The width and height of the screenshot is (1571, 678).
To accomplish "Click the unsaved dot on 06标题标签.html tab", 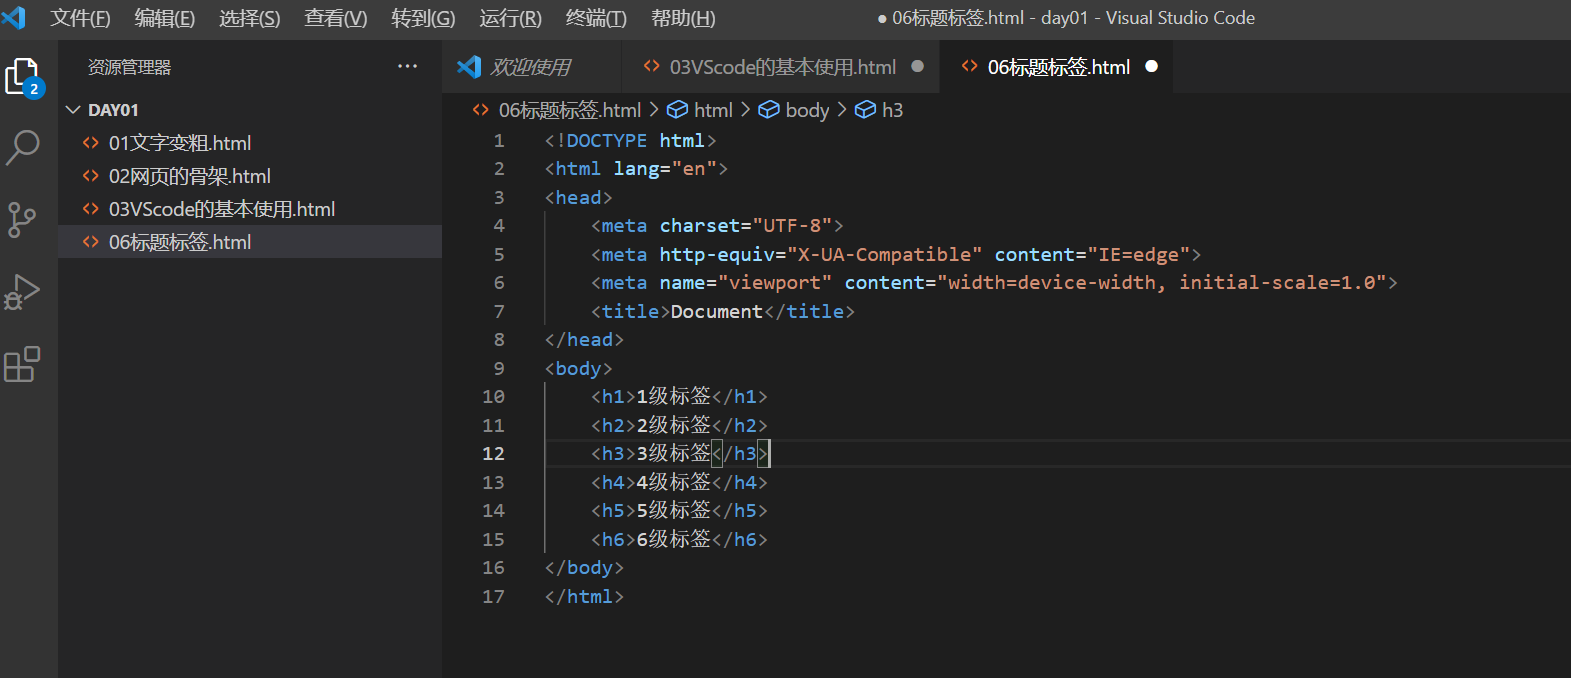I will 1151,66.
